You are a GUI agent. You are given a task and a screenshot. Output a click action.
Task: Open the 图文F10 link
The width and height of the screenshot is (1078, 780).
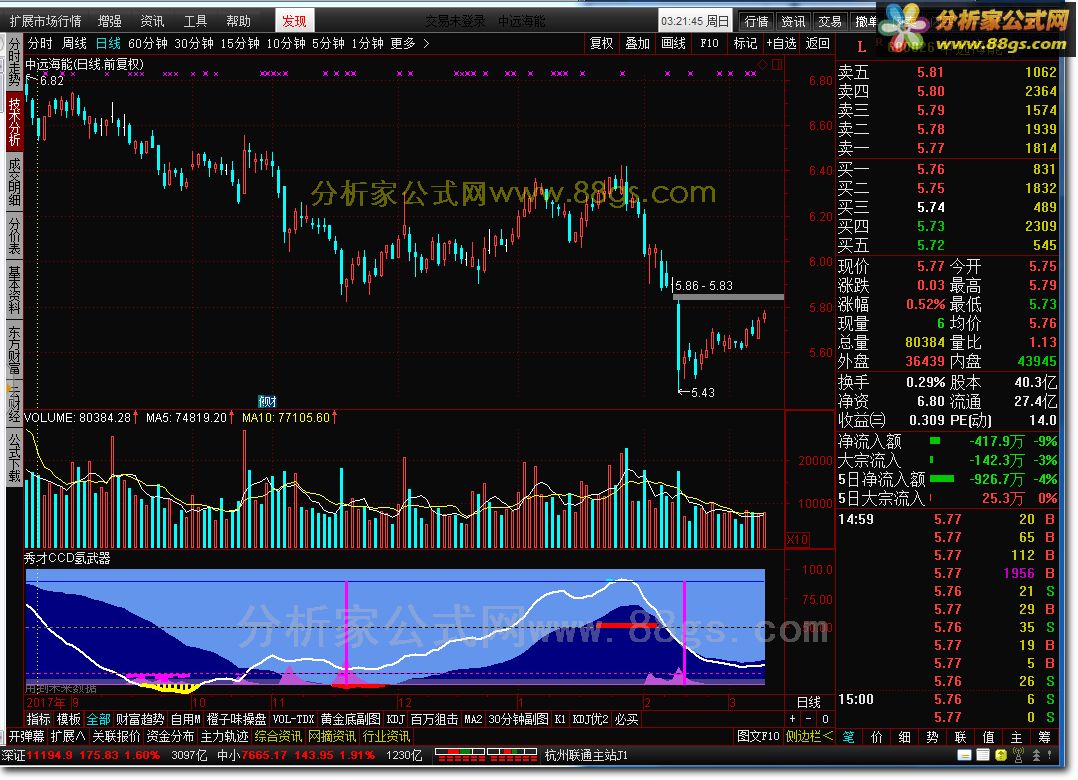point(758,737)
